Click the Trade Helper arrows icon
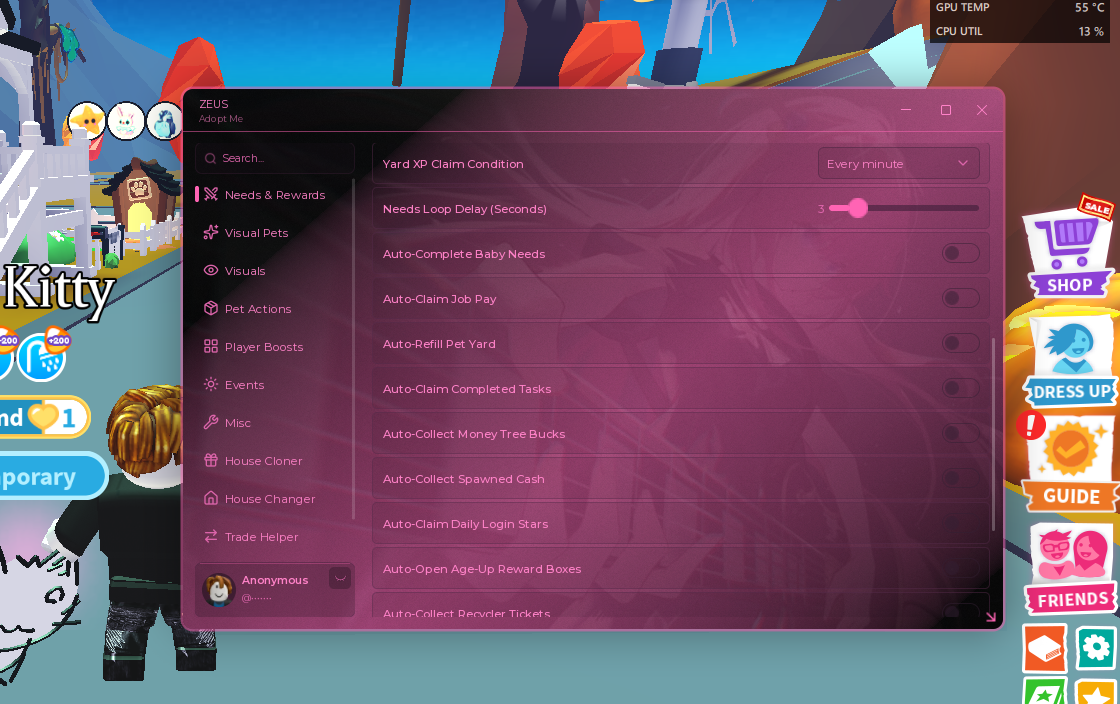1120x704 pixels. [211, 535]
